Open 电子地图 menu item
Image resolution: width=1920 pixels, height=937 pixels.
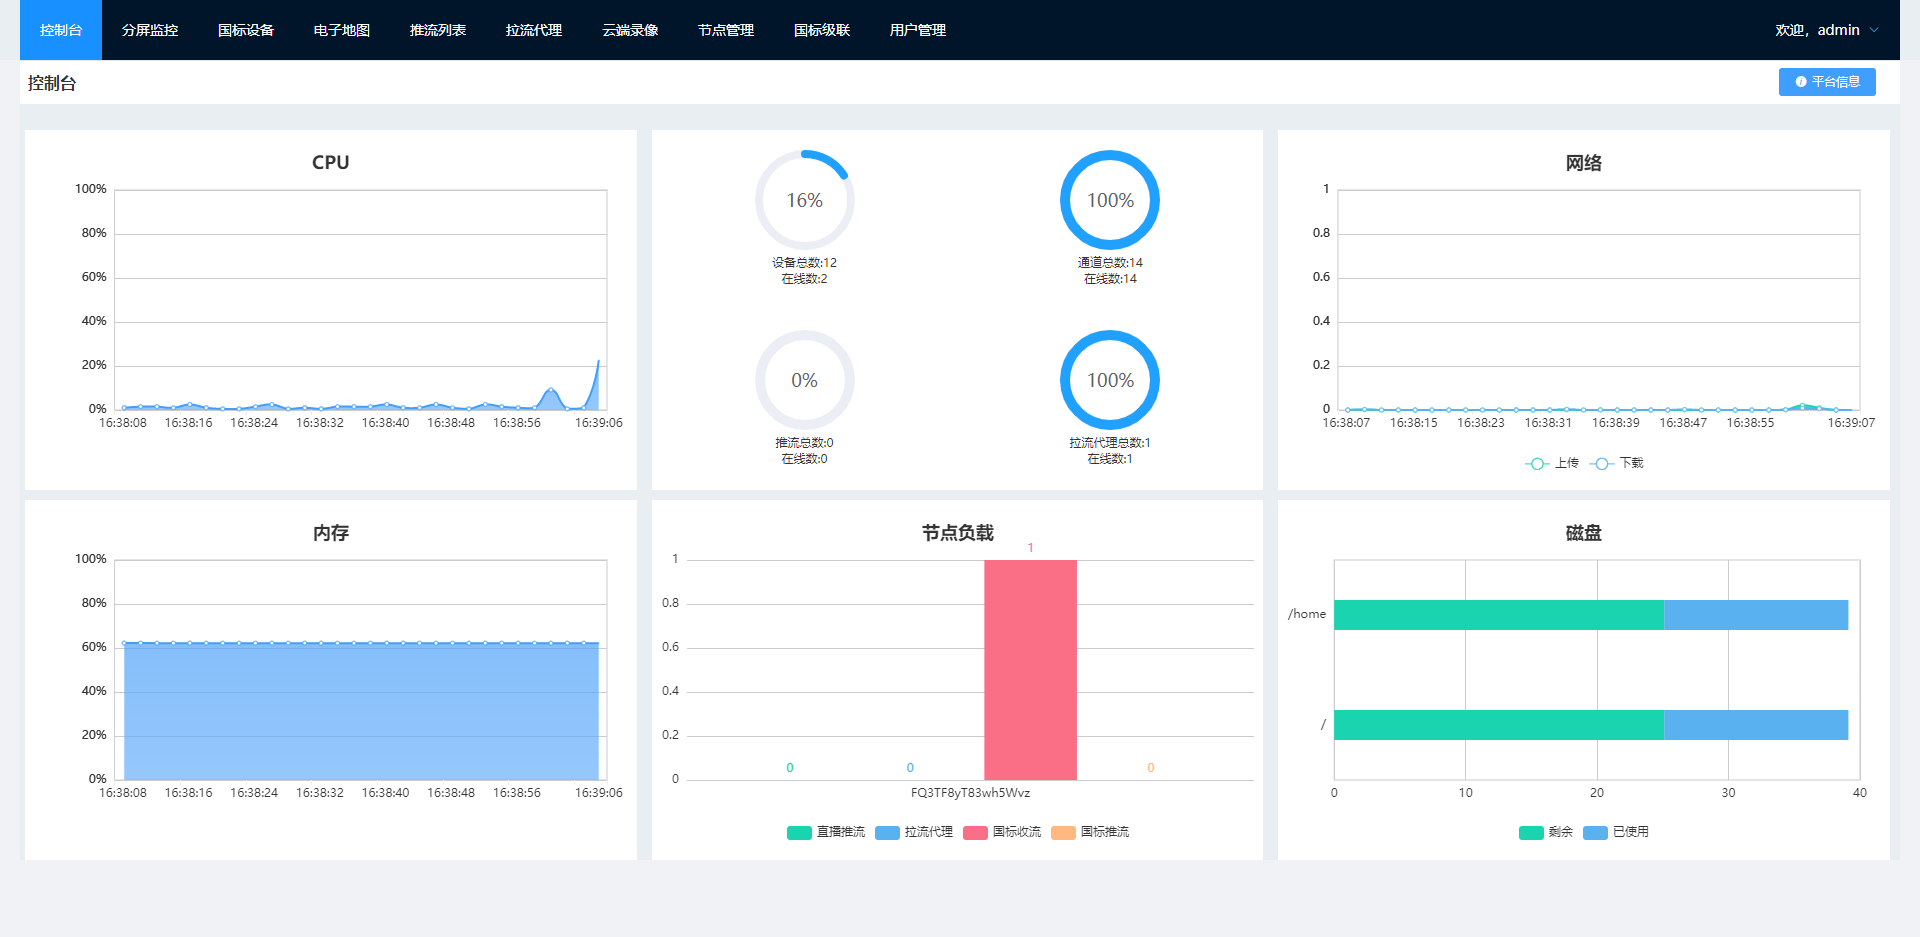(342, 30)
